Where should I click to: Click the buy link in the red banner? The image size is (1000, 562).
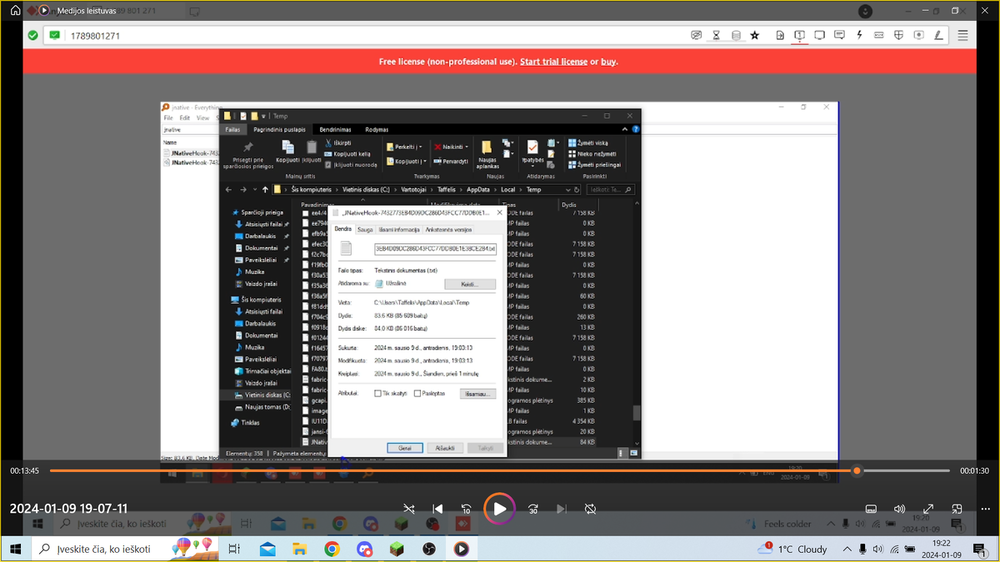tap(608, 62)
